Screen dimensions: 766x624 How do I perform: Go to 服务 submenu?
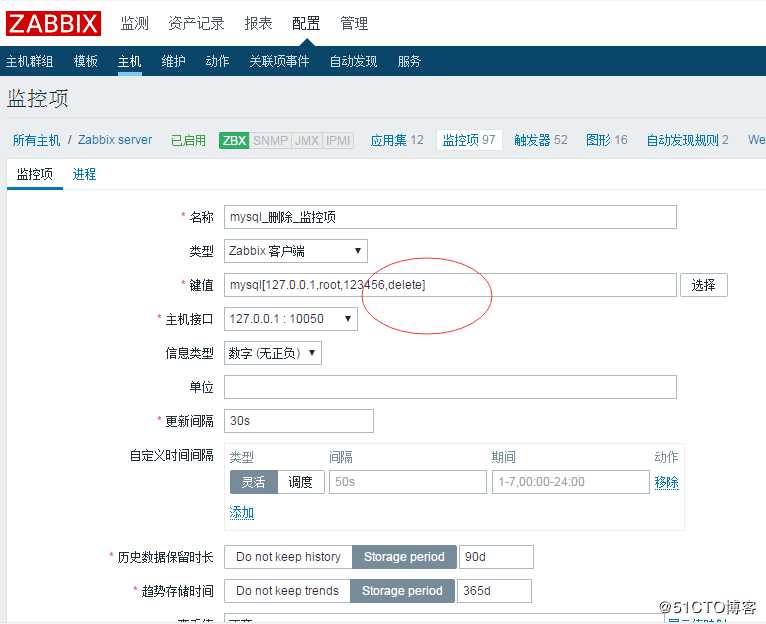coord(409,61)
